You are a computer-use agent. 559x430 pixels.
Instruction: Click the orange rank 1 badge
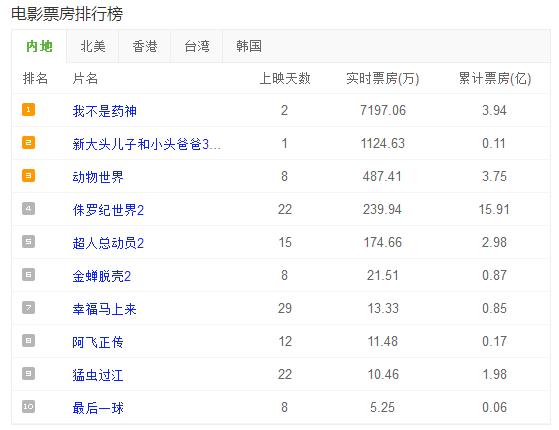29,109
